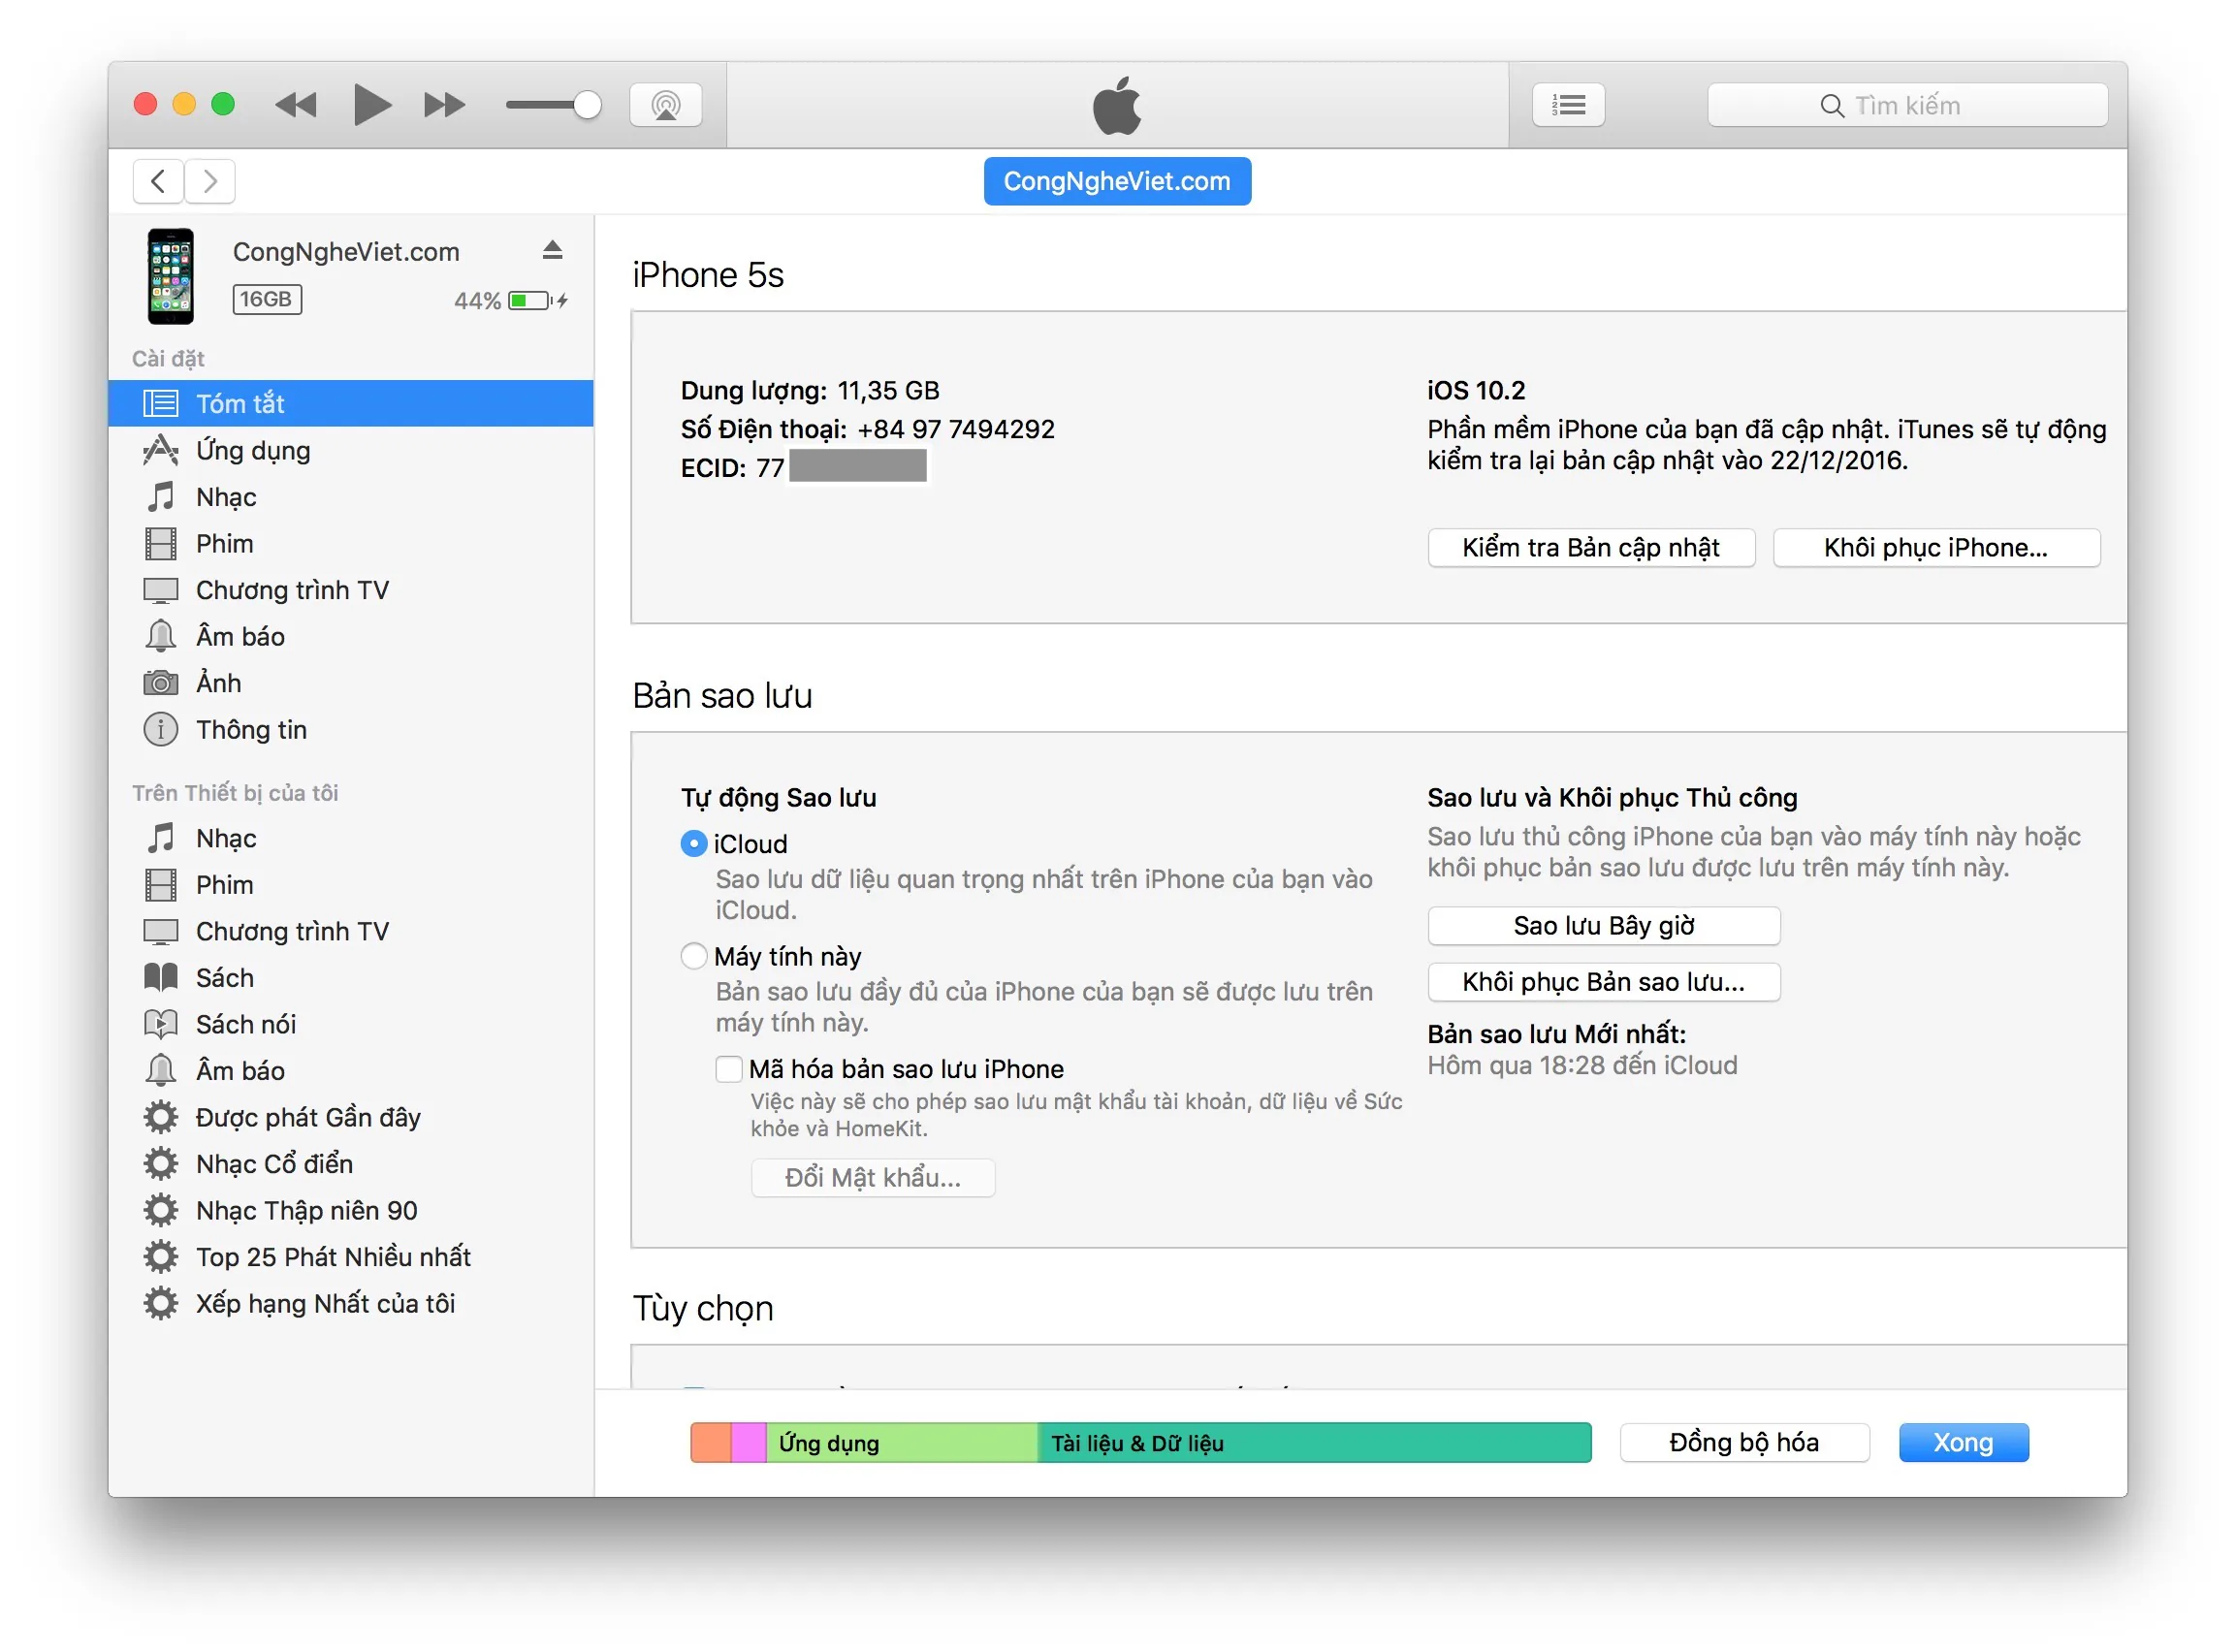Open the Up Next list icon
This screenshot has width=2236, height=1652.
[x=1568, y=105]
